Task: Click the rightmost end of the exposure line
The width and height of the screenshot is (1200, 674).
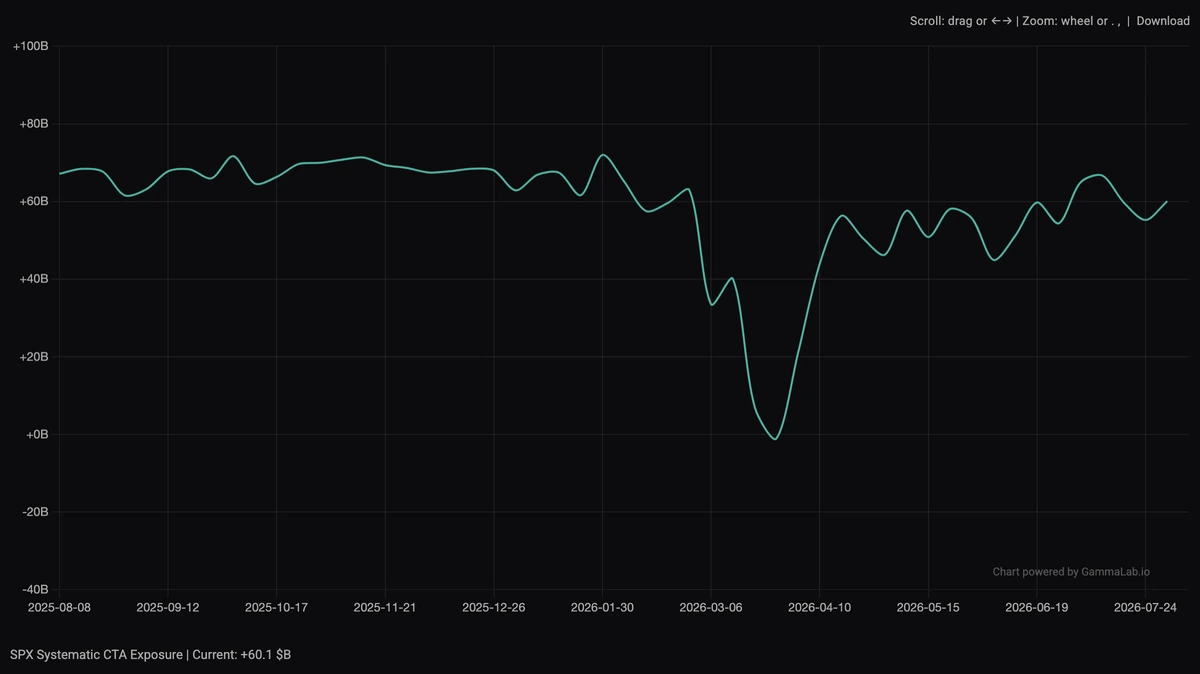Action: pyautogui.click(x=1167, y=201)
